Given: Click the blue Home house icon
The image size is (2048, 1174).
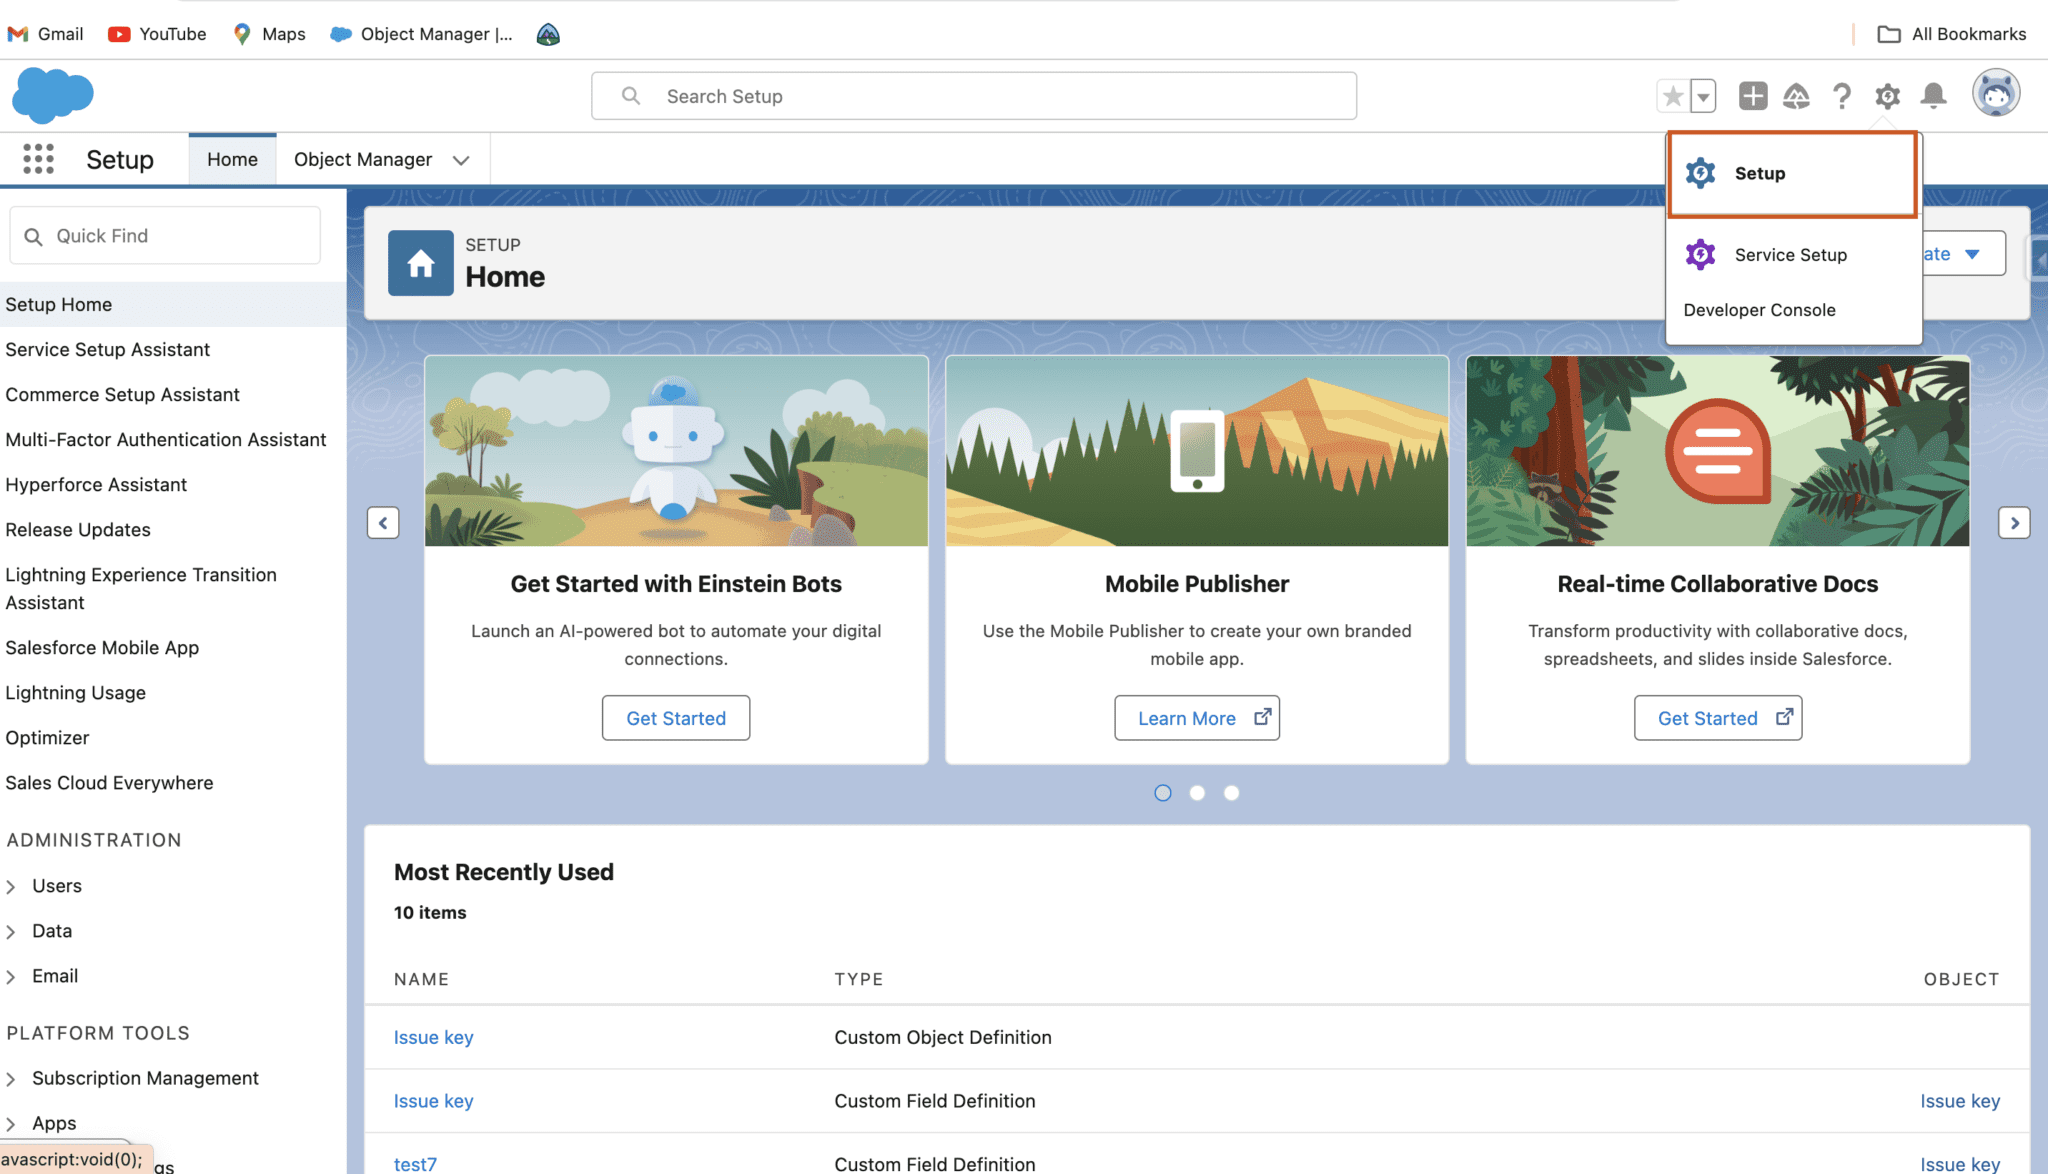Looking at the screenshot, I should [x=420, y=263].
